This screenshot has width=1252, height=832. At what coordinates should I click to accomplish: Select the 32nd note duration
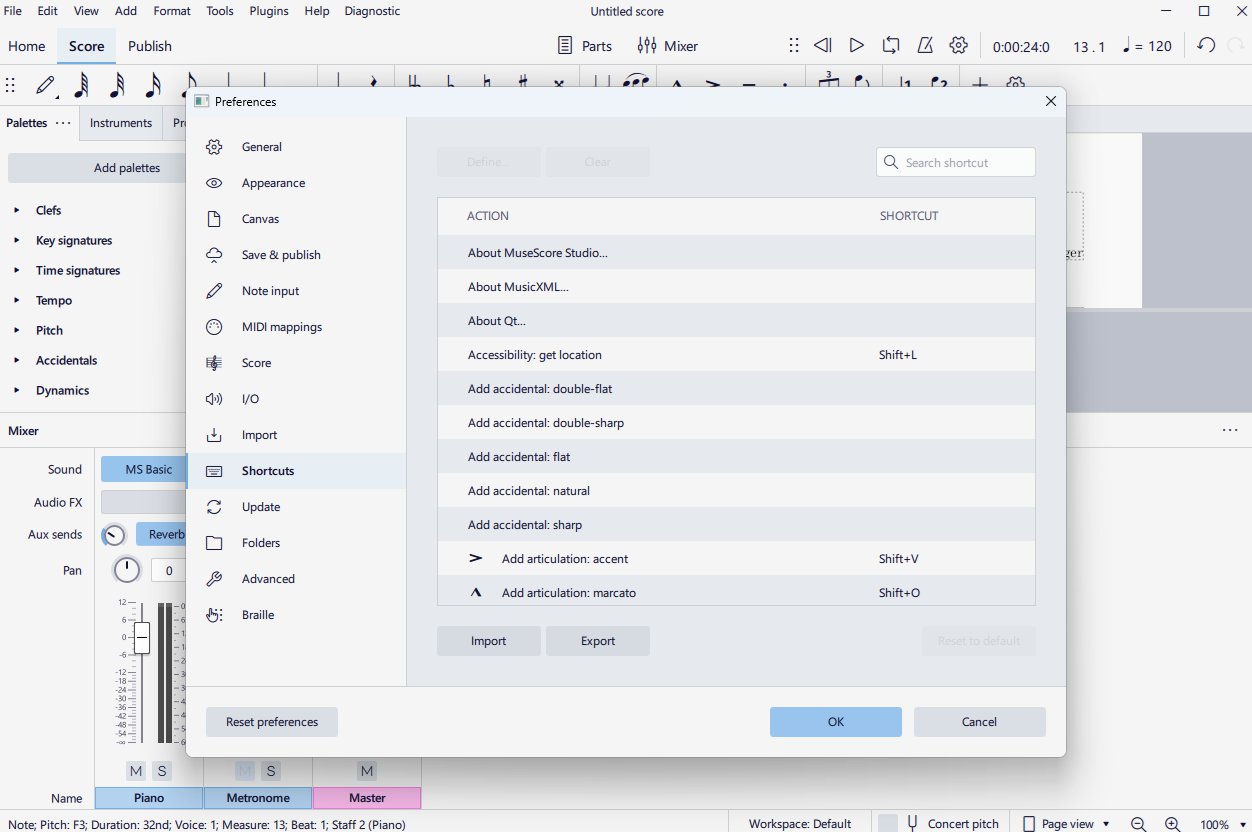(118, 86)
